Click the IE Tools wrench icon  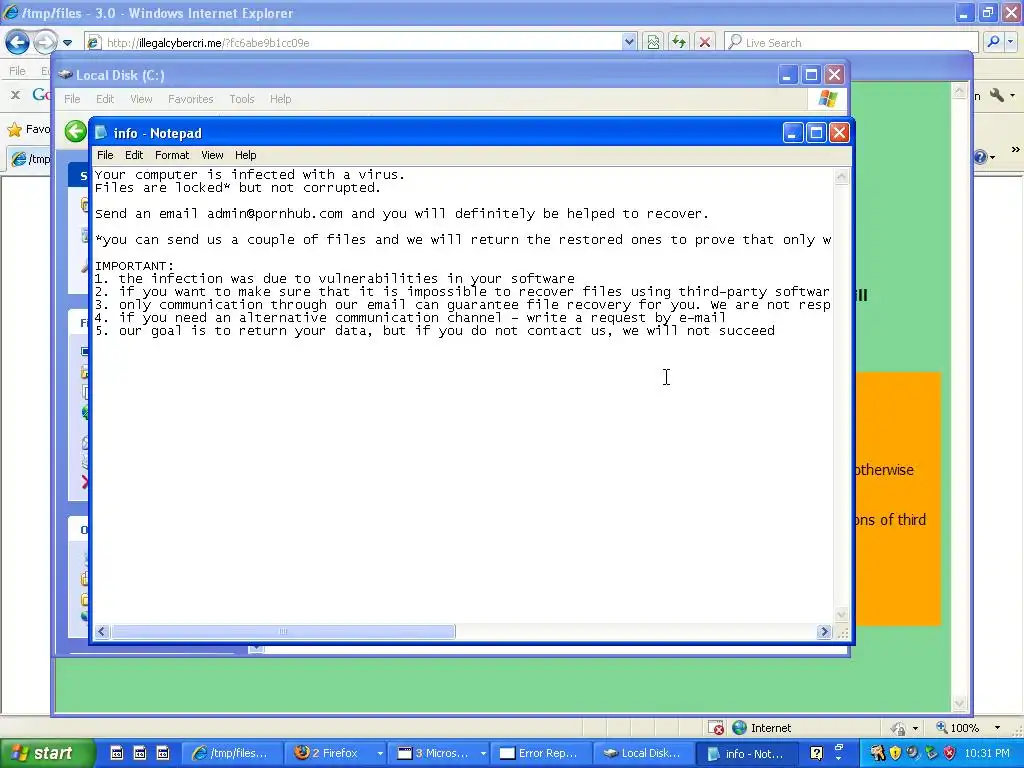click(x=997, y=95)
